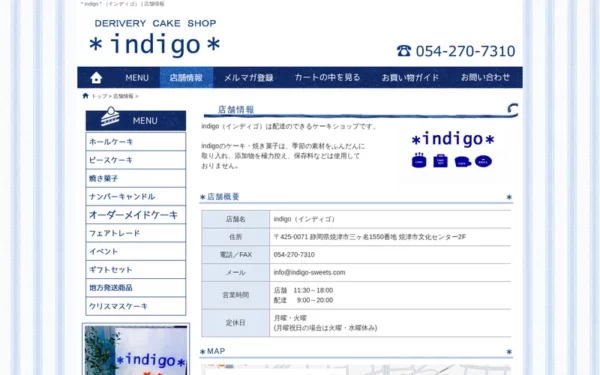Click the home icon in the navigation bar
This screenshot has width=600, height=375.
coord(96,78)
